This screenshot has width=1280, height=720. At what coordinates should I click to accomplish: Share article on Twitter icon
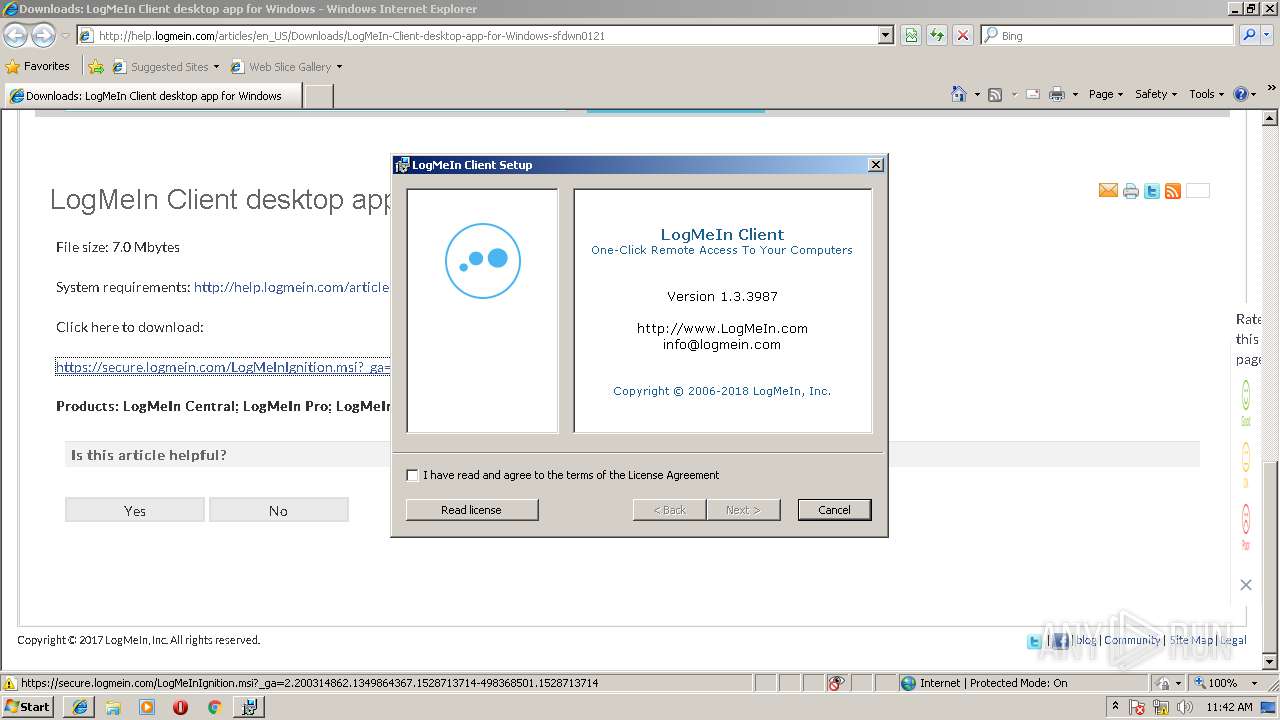click(x=1152, y=191)
